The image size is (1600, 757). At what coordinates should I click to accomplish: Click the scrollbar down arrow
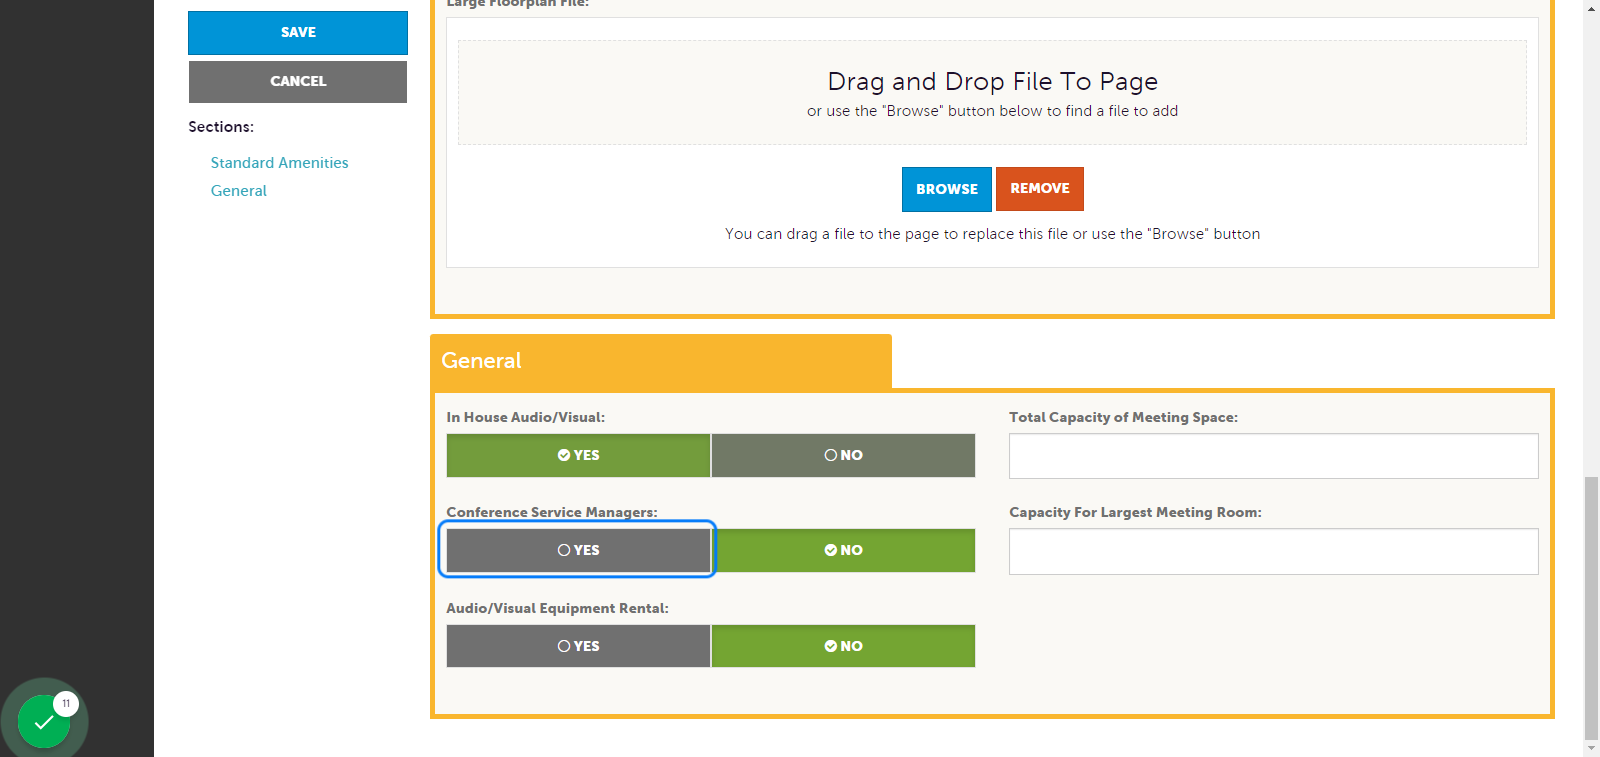pos(1591,748)
